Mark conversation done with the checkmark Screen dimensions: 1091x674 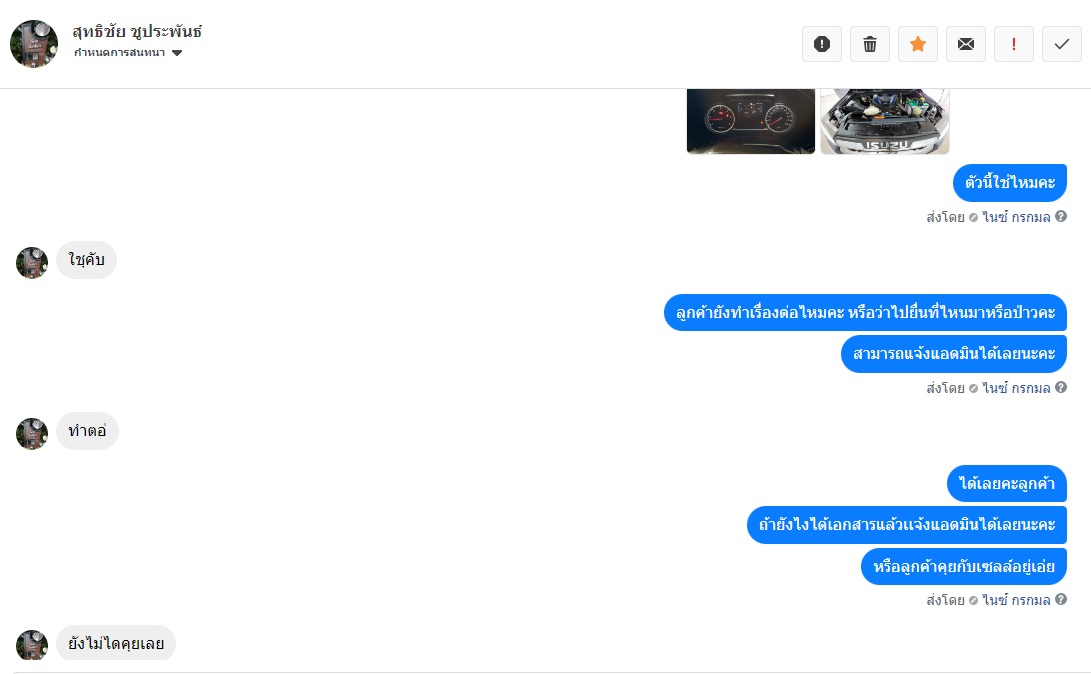1062,45
